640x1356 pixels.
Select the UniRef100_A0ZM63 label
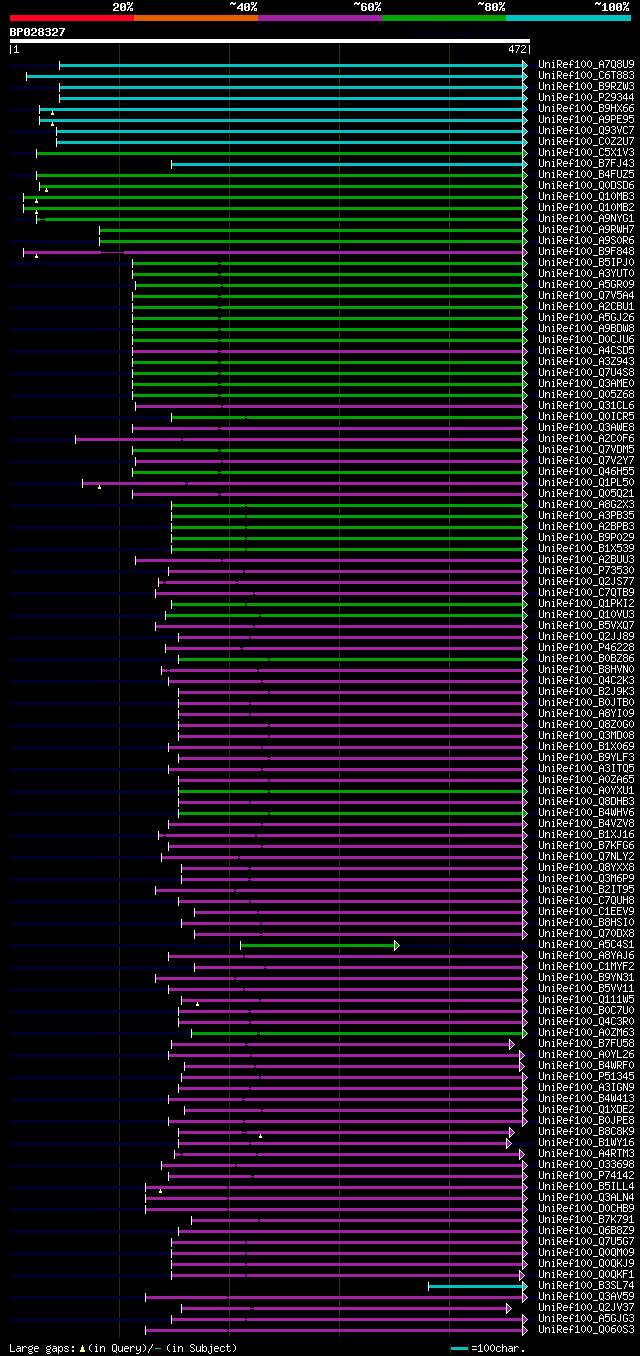point(586,1032)
